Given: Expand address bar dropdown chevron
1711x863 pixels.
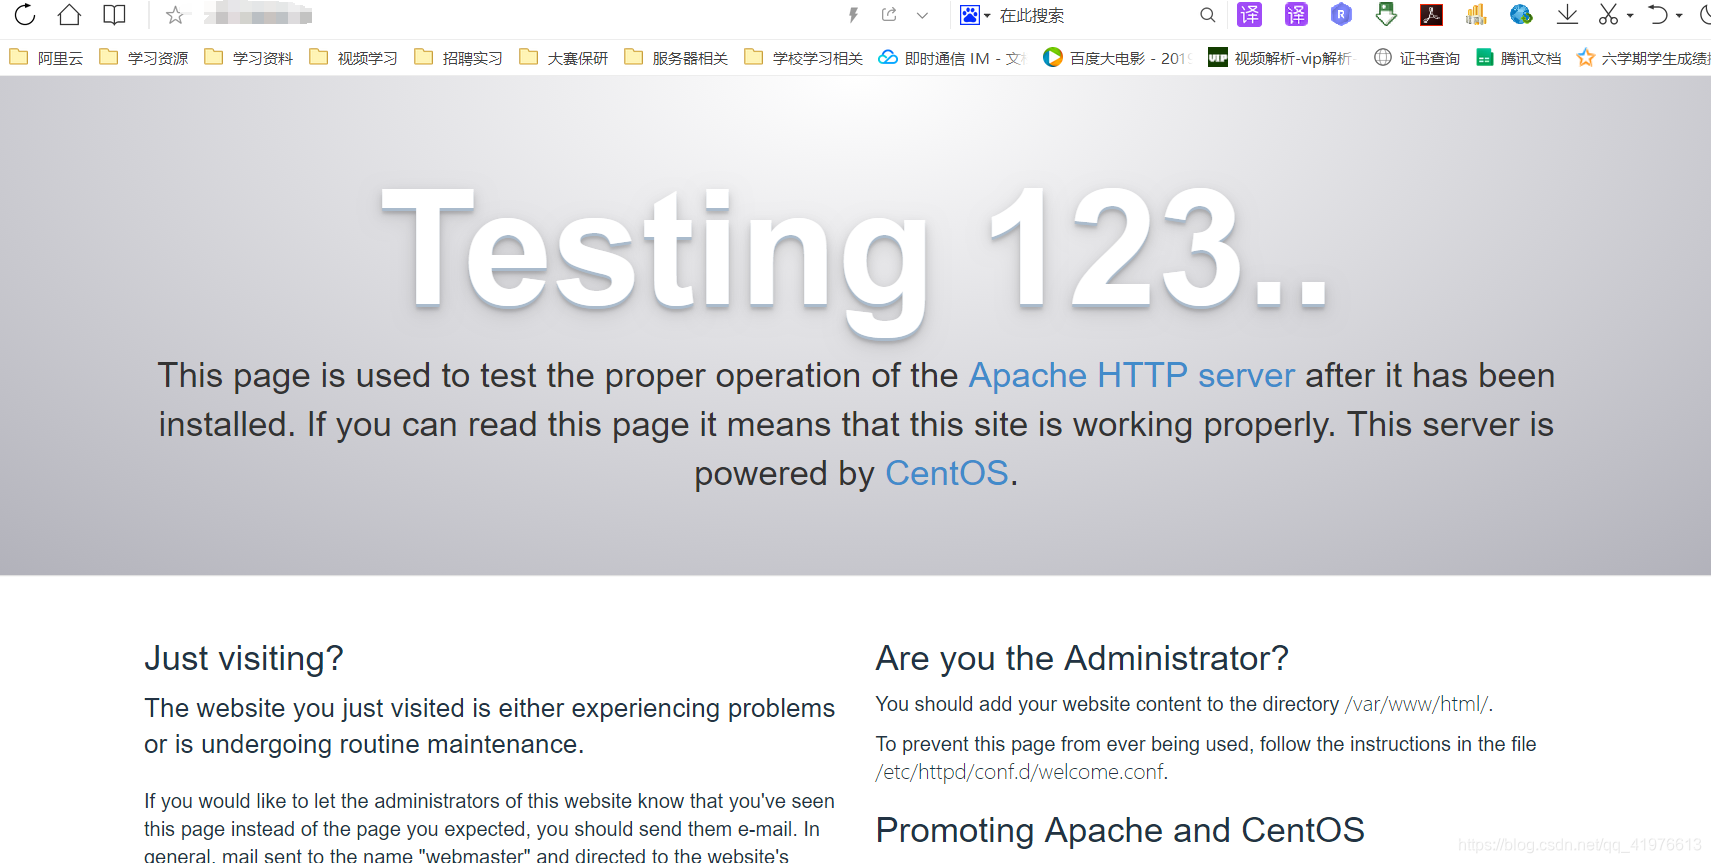Looking at the screenshot, I should tap(922, 15).
